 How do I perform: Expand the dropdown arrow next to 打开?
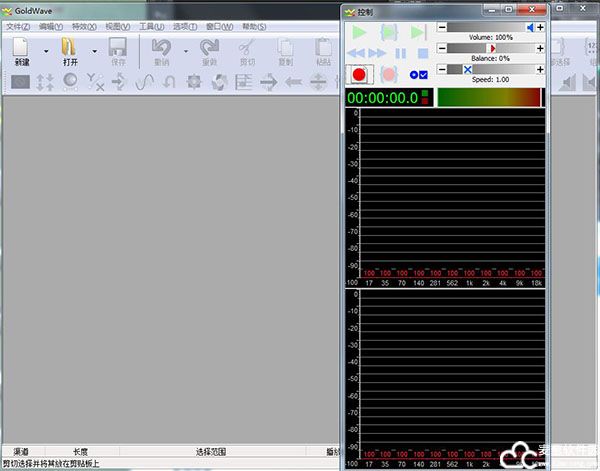tap(94, 50)
